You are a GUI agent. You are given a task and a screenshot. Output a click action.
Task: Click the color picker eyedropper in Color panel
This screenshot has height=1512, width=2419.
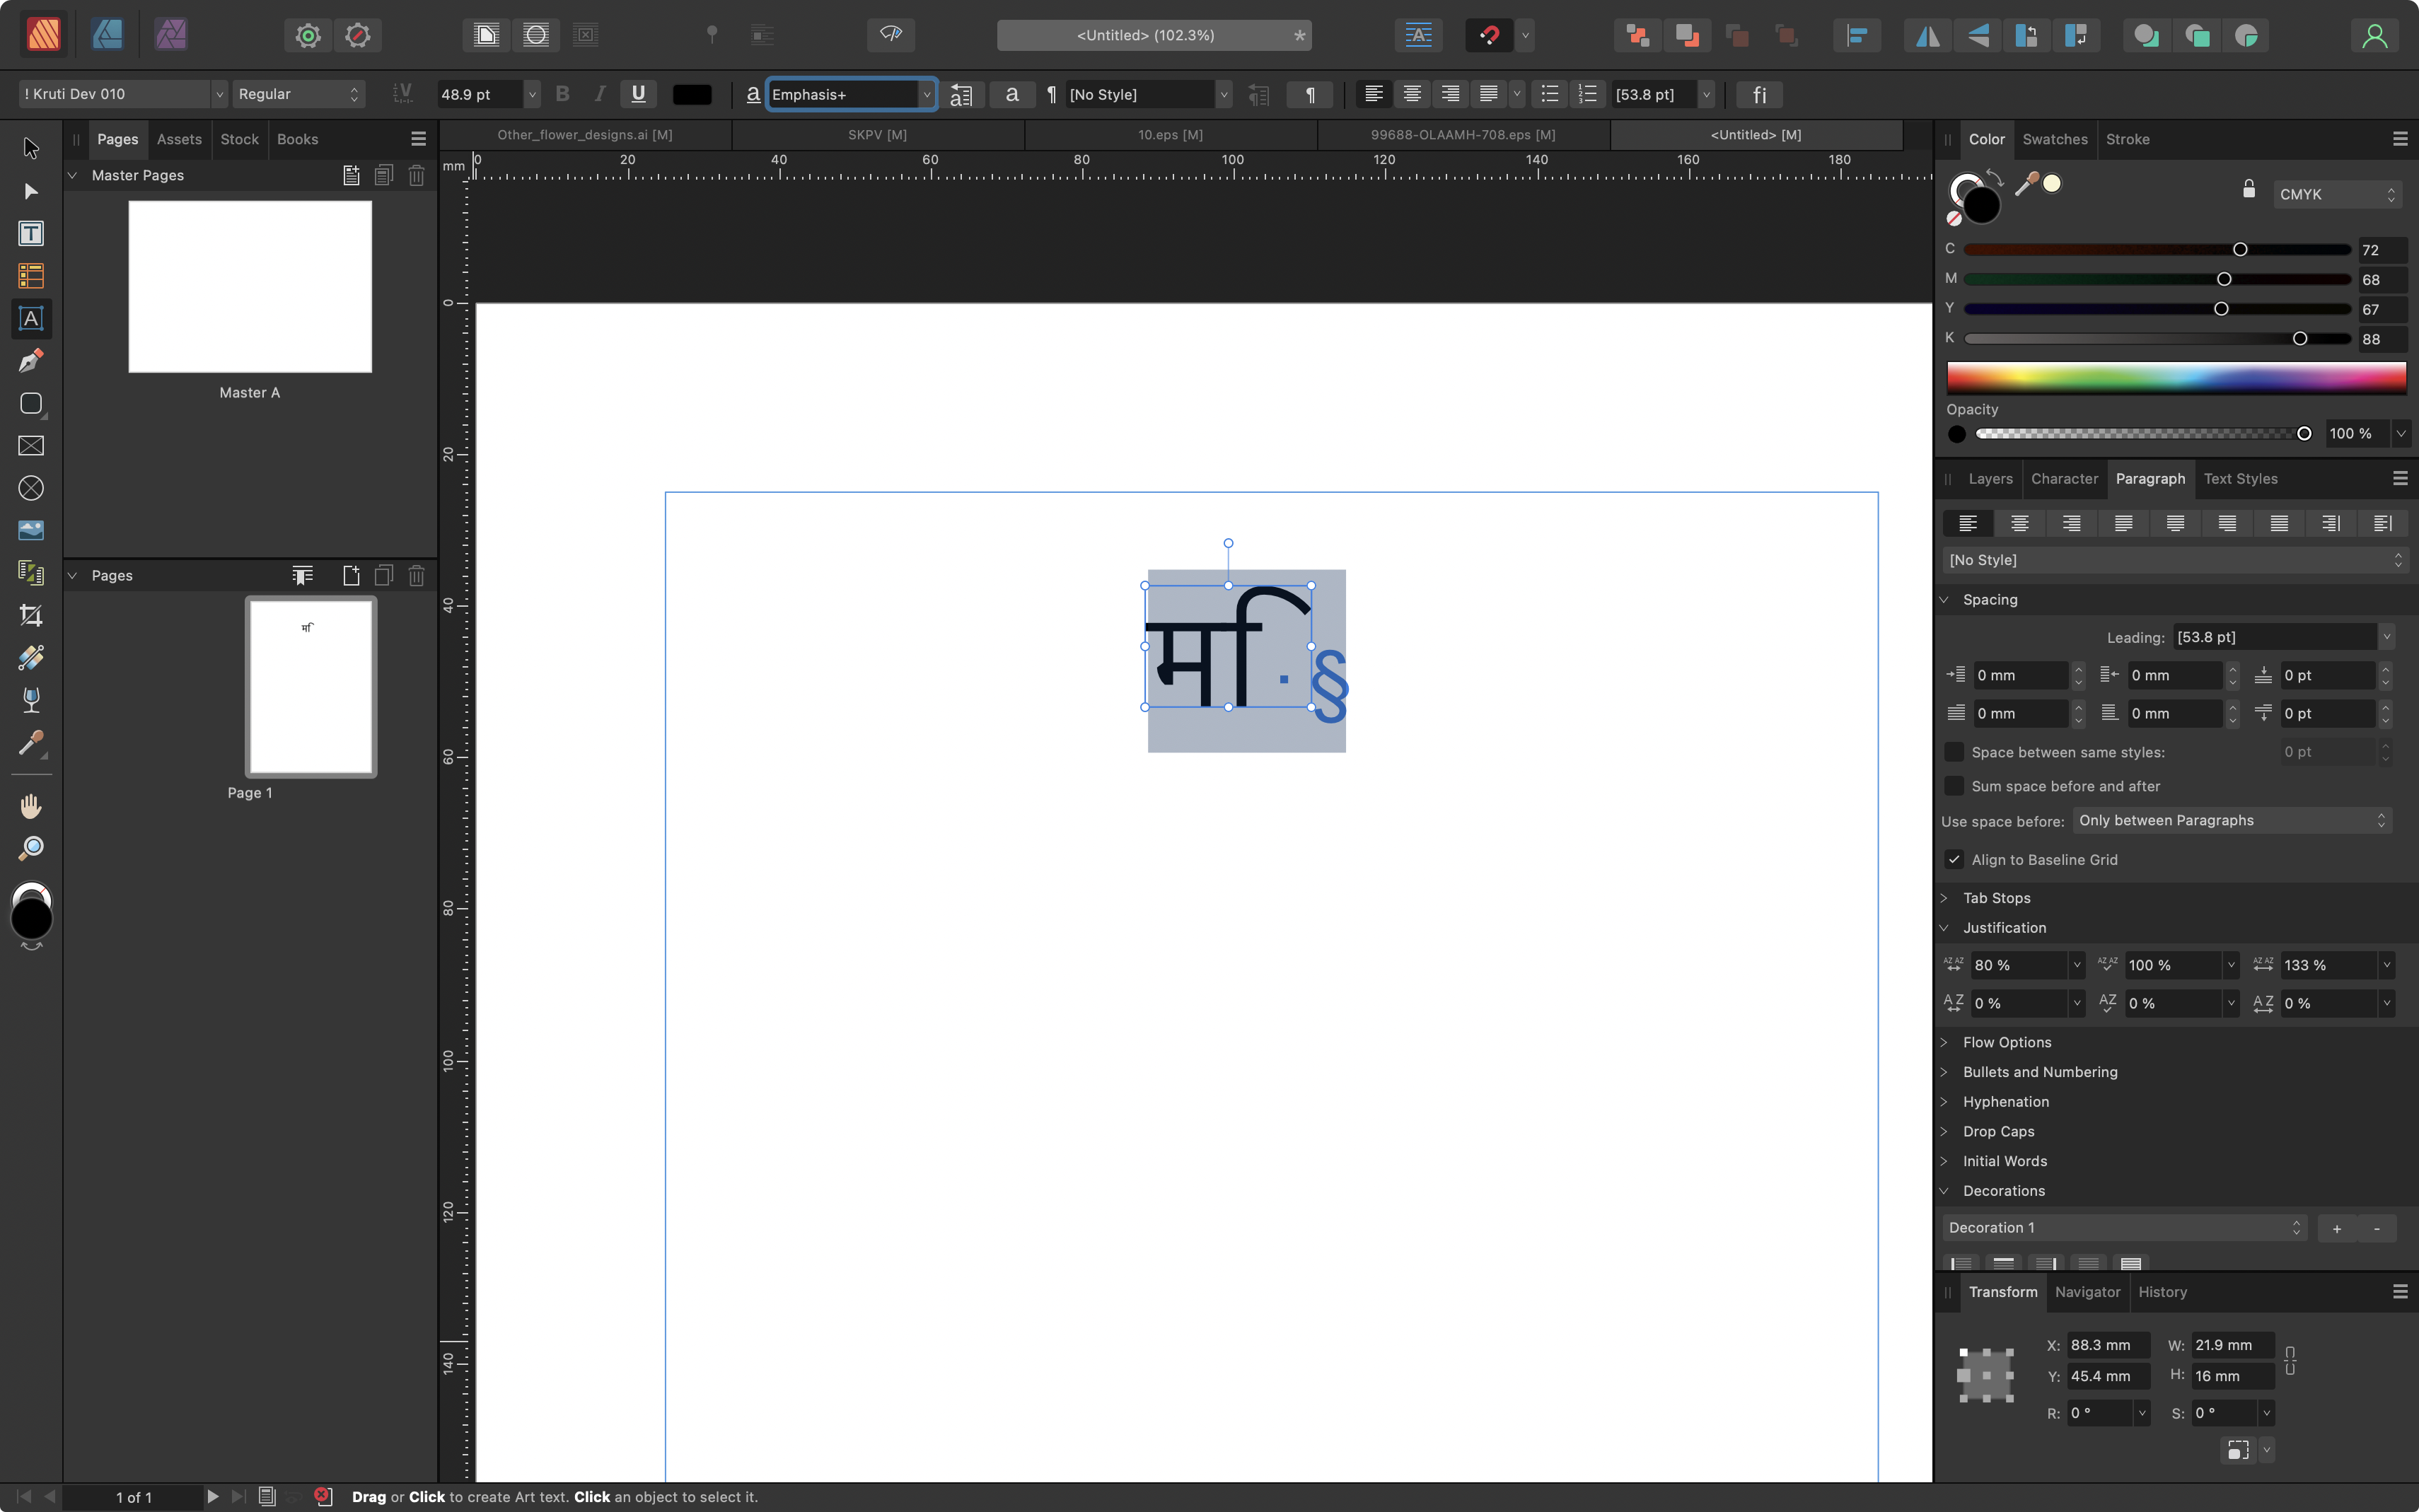tap(2026, 184)
